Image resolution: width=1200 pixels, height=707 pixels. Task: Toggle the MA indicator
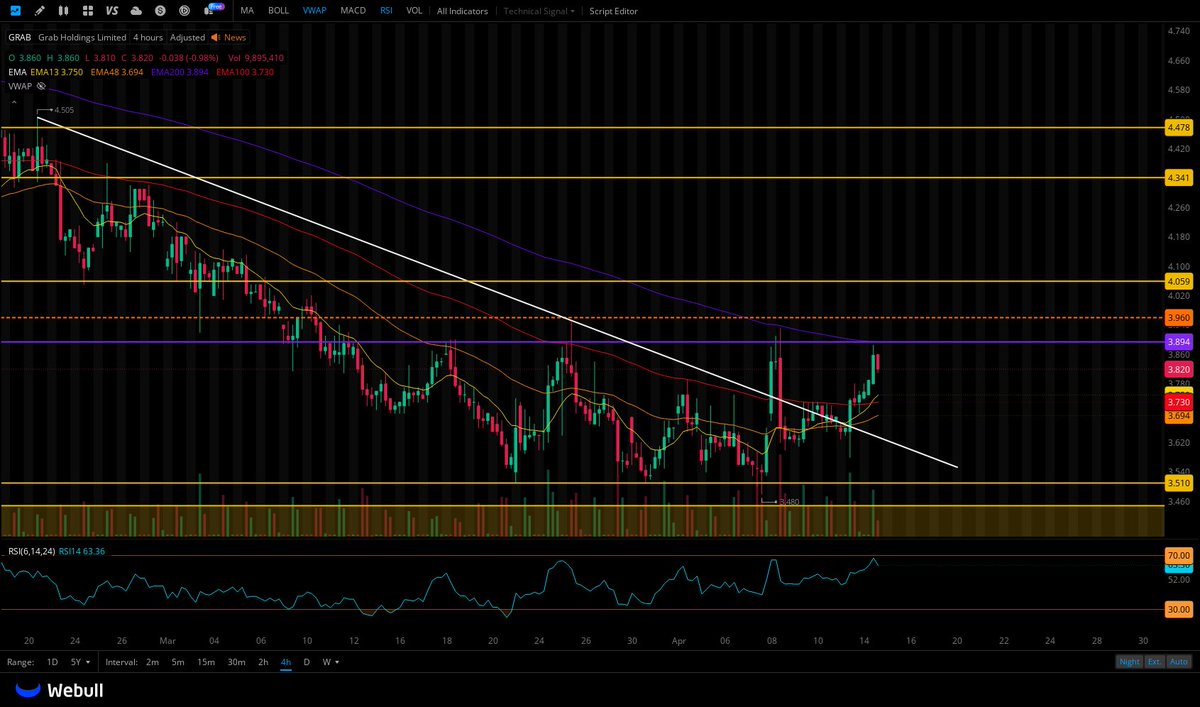[x=247, y=10]
